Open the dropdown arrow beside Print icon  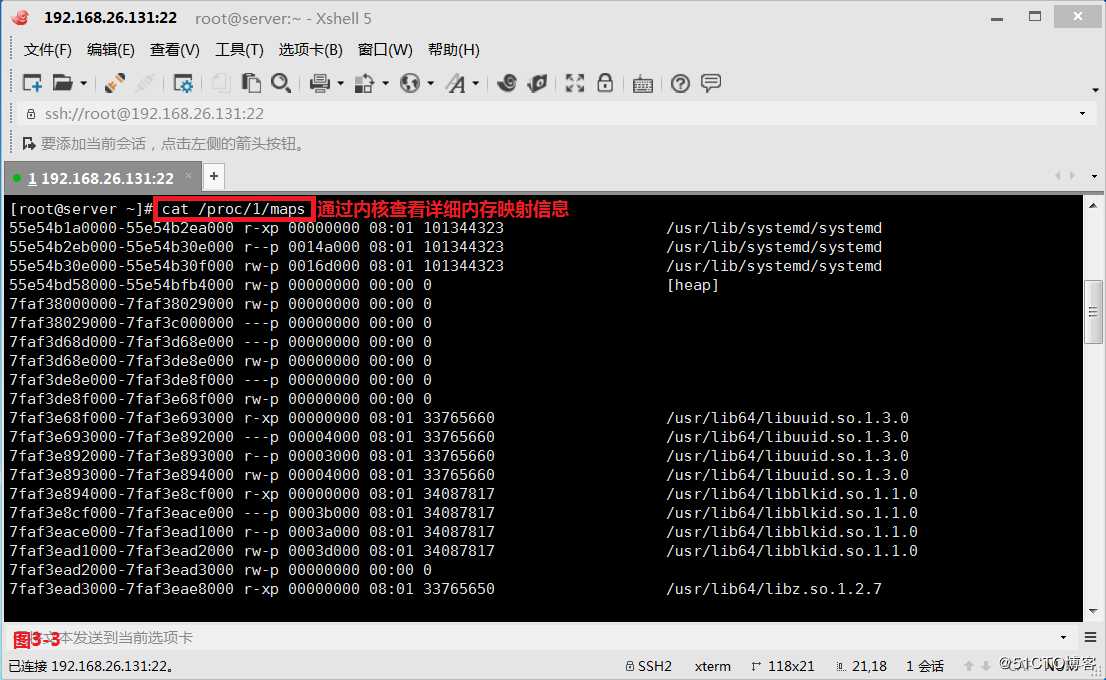click(340, 83)
